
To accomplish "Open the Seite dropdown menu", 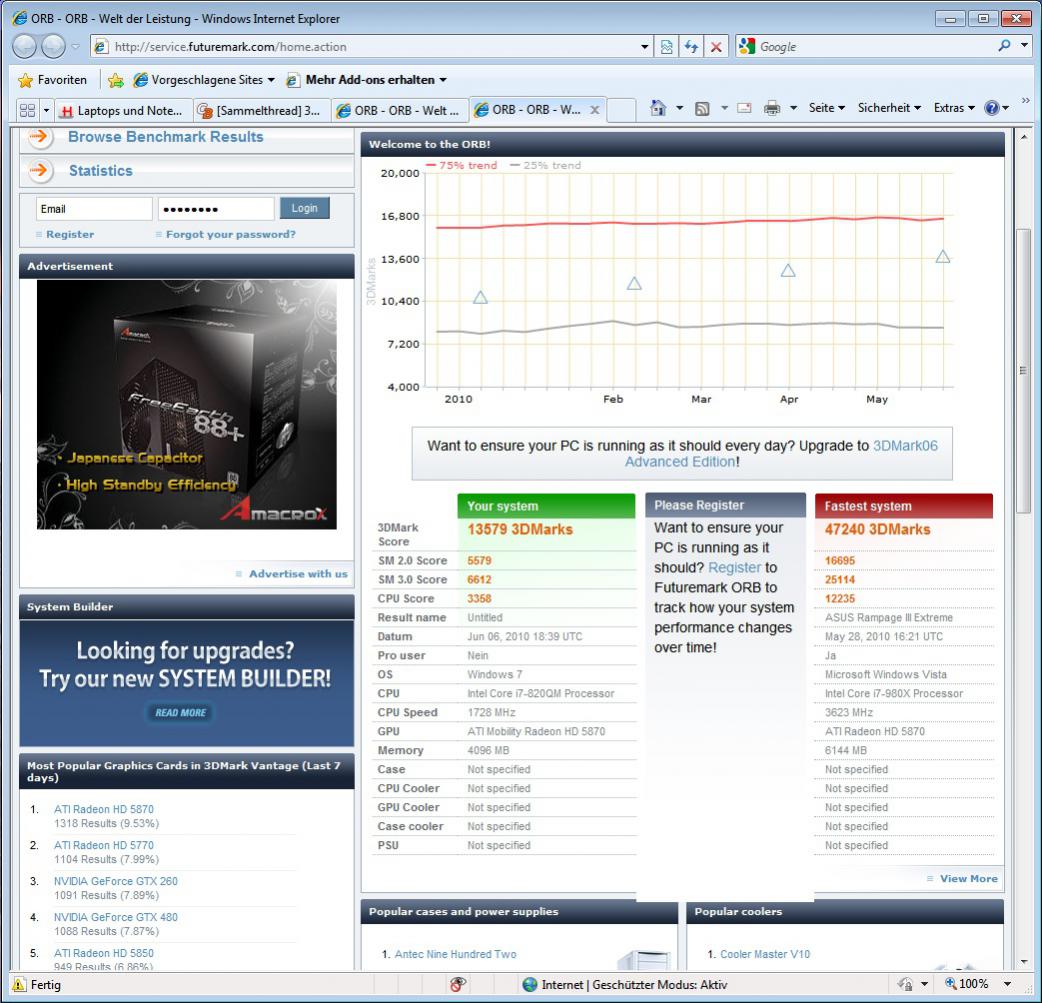I will click(x=826, y=108).
